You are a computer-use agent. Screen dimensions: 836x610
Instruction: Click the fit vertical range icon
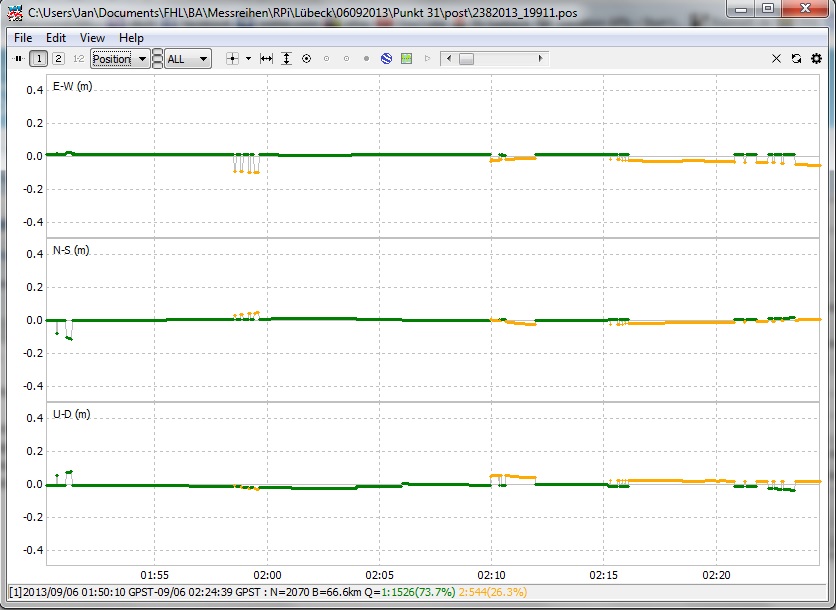(x=286, y=59)
